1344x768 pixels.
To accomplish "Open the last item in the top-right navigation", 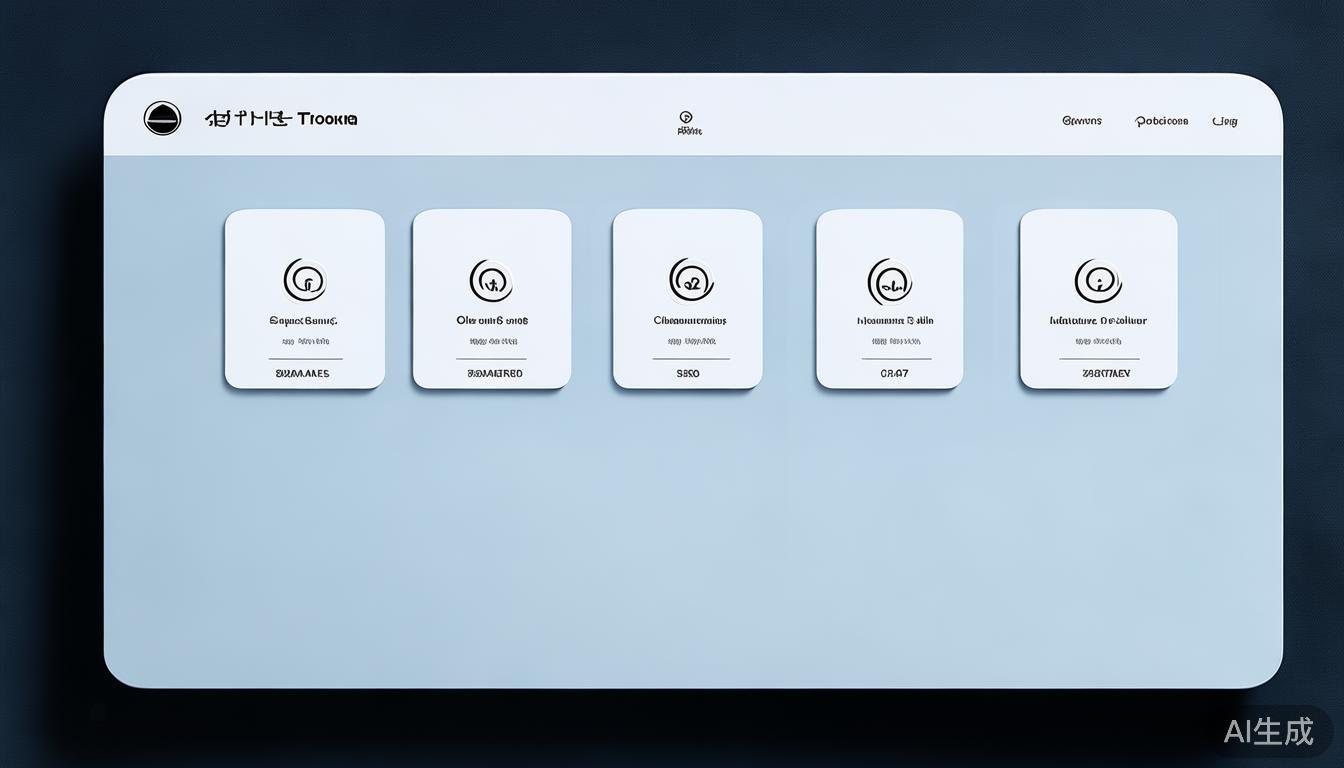I will tap(1225, 121).
